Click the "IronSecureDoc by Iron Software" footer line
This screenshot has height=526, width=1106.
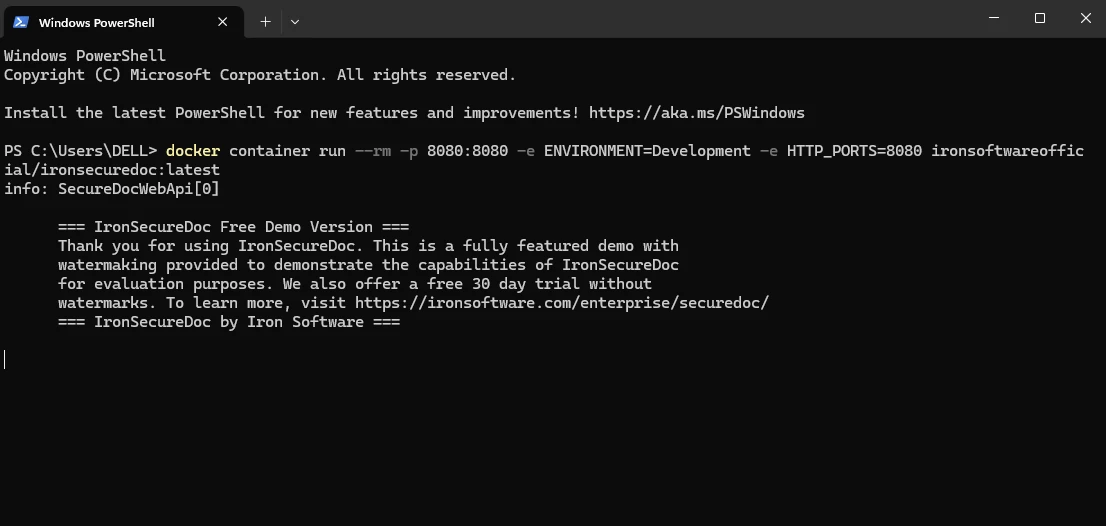point(229,322)
